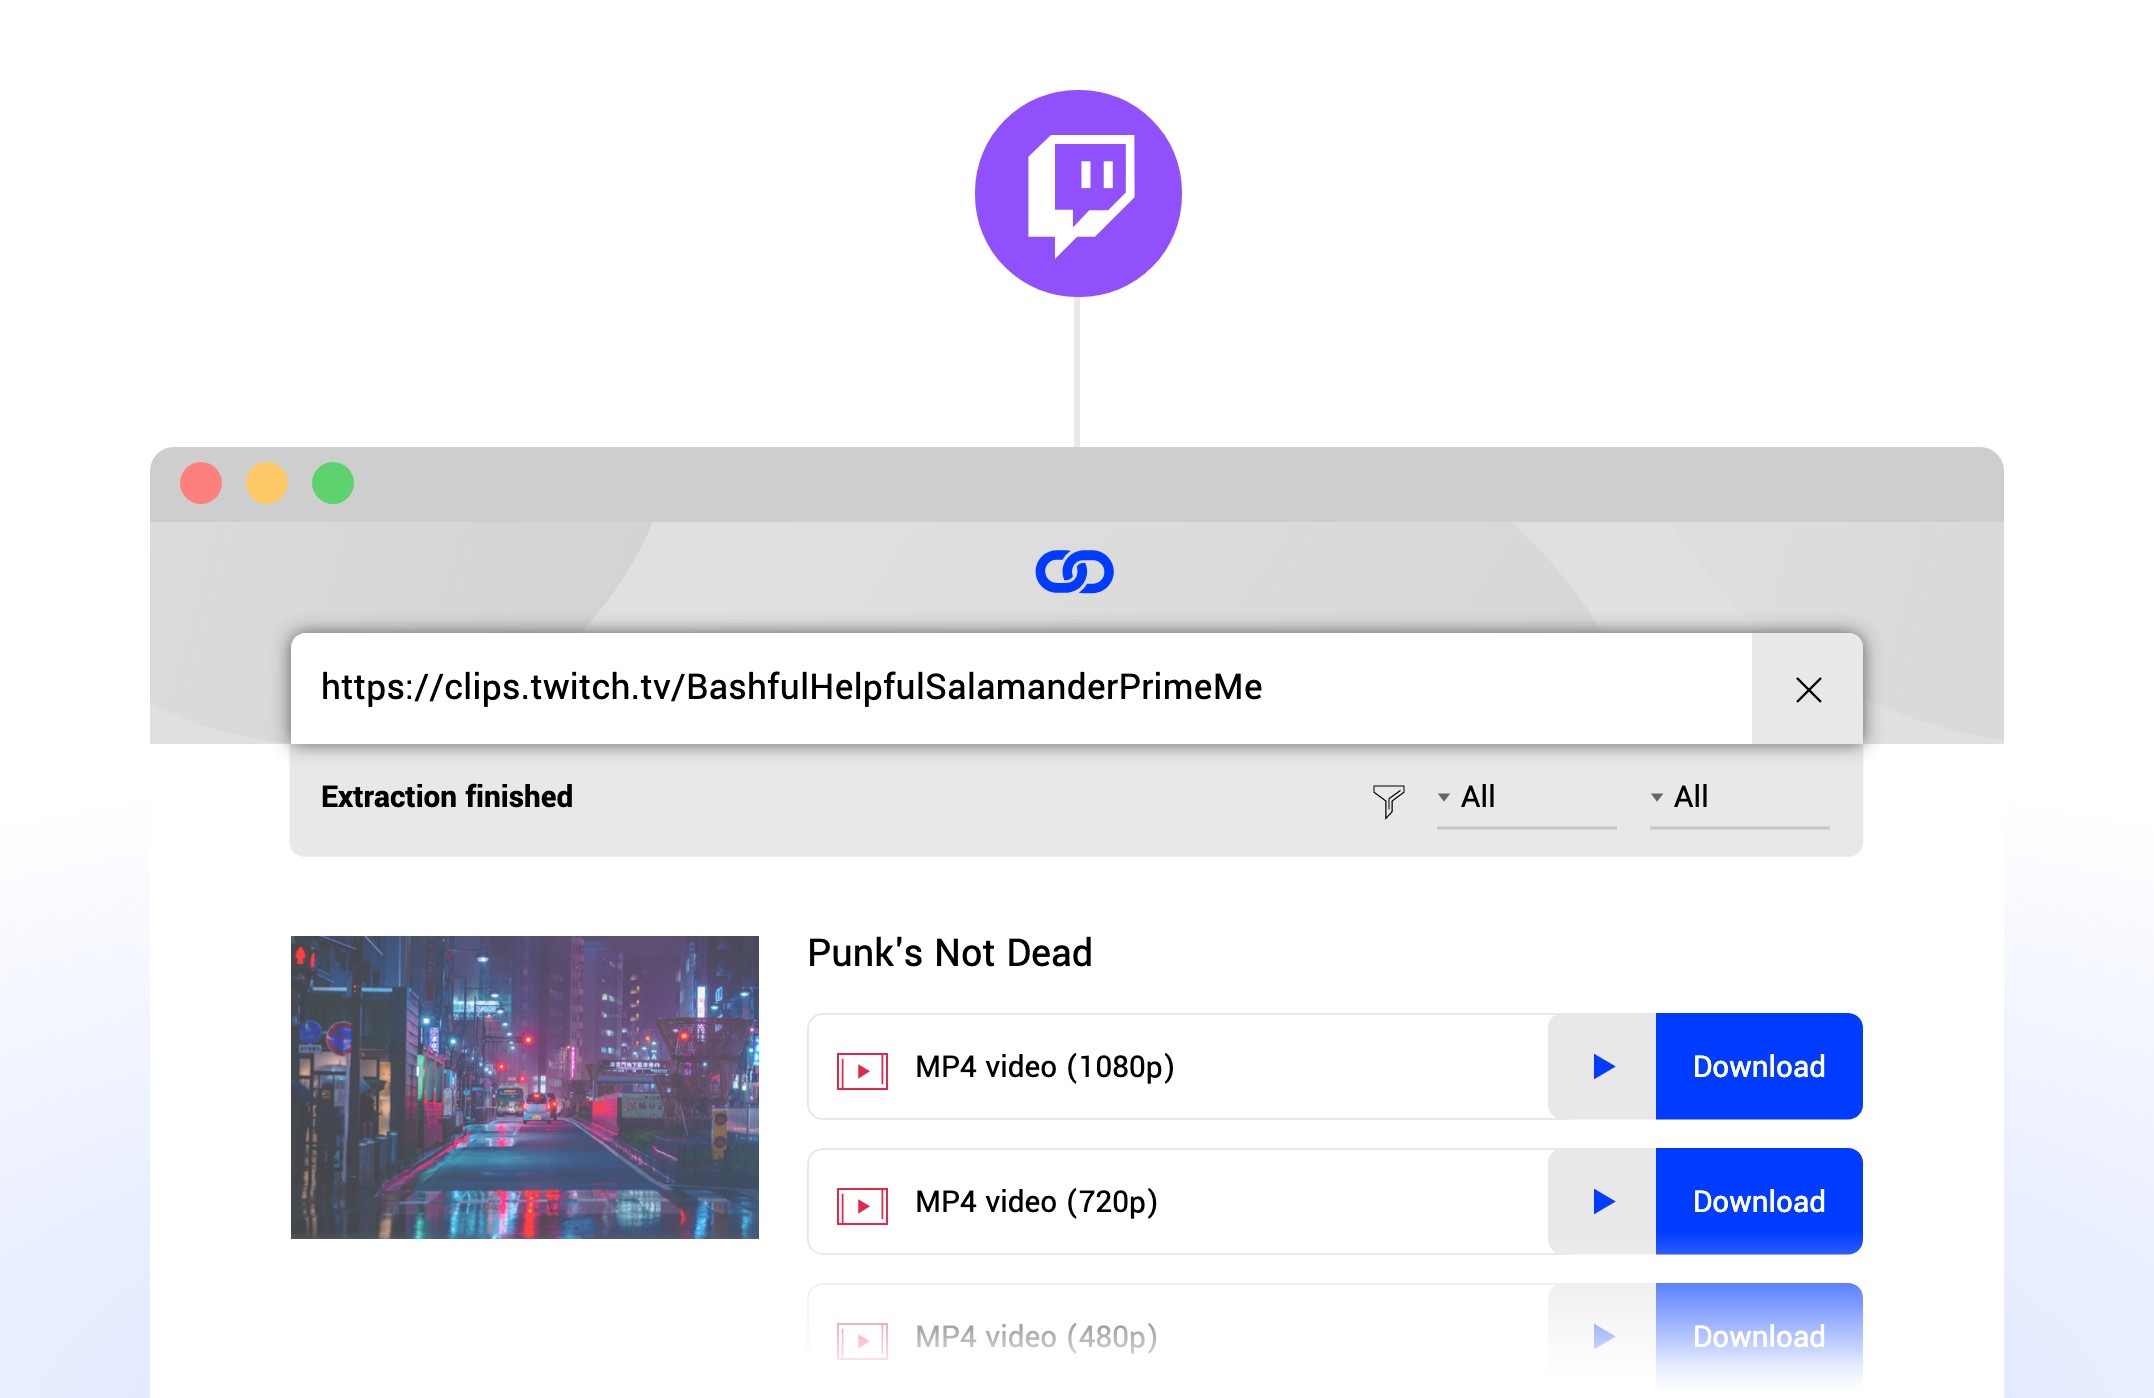Image resolution: width=2154 pixels, height=1398 pixels.
Task: Preview the MP4 video (720p) with play
Action: [x=1603, y=1201]
